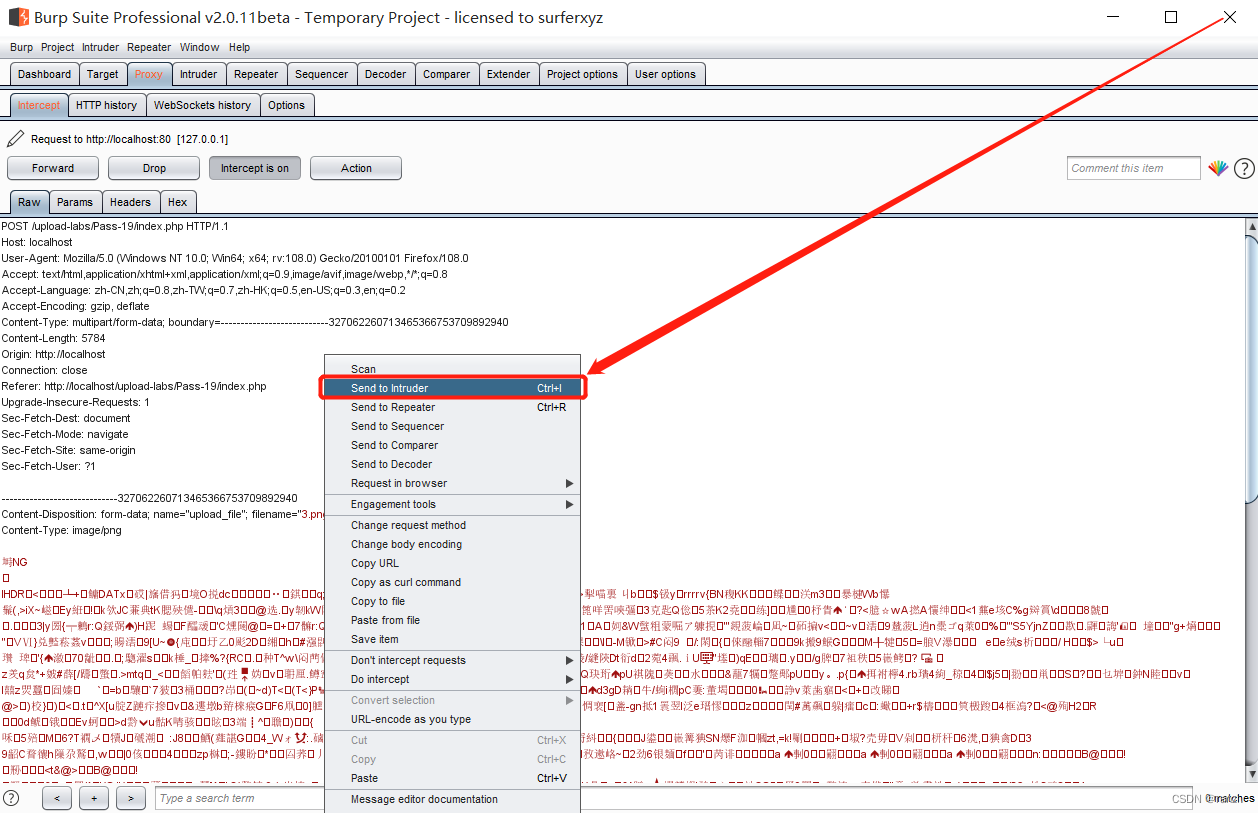Image resolution: width=1258 pixels, height=813 pixels.
Task: Open the highlight color picker icon
Action: (x=1218, y=168)
